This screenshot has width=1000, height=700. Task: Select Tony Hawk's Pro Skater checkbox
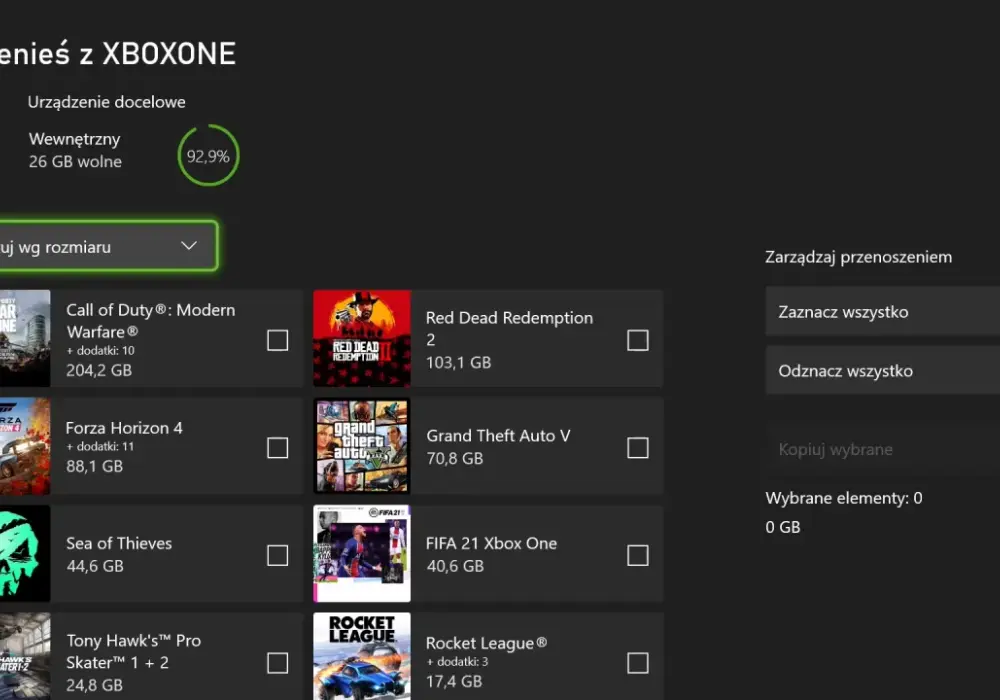coord(277,663)
